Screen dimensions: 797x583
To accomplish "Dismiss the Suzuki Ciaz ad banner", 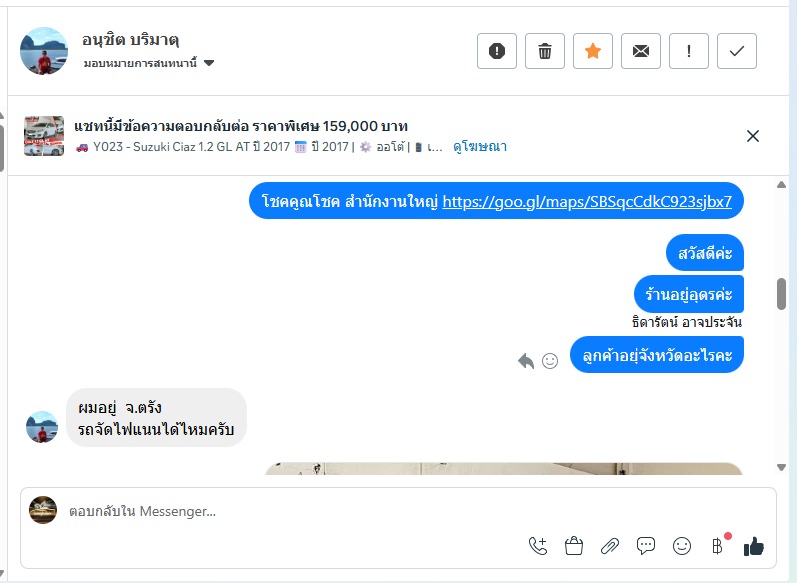I will (753, 136).
